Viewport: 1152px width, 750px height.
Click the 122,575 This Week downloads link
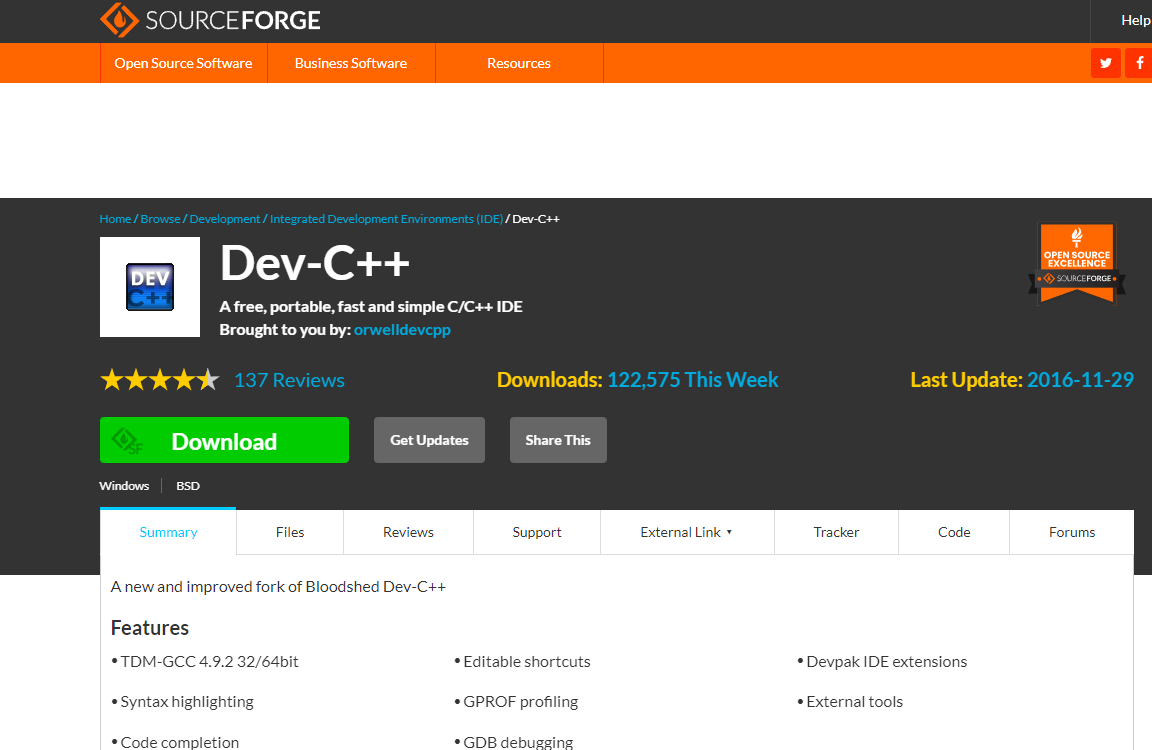pos(692,380)
